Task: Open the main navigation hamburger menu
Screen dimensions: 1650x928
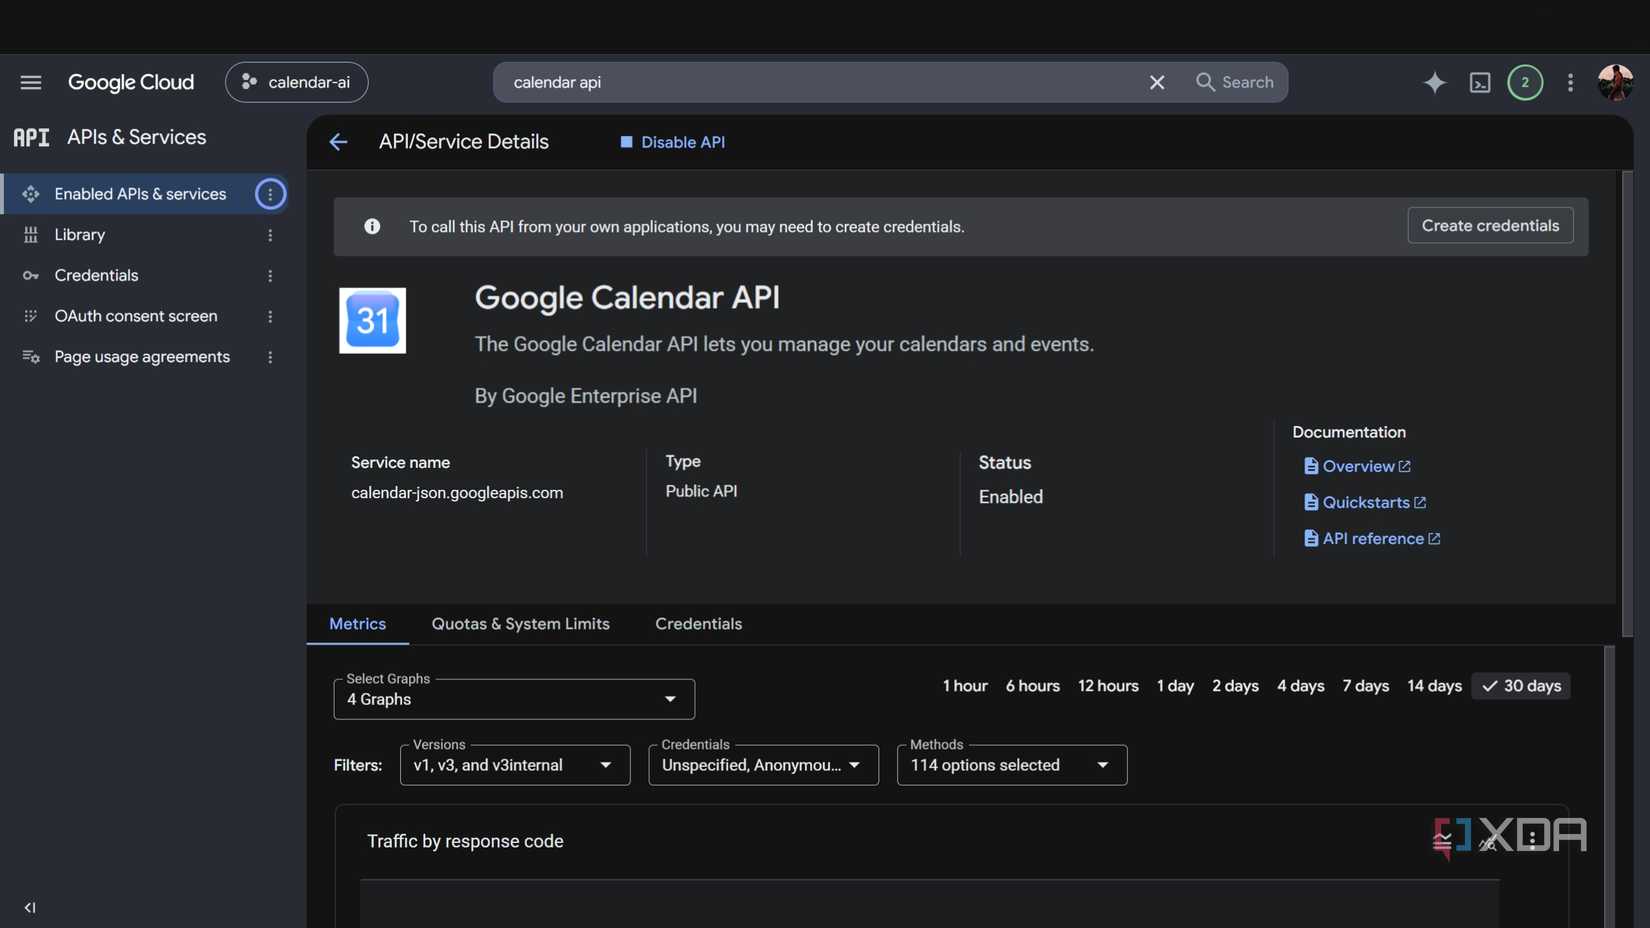Action: click(x=31, y=82)
